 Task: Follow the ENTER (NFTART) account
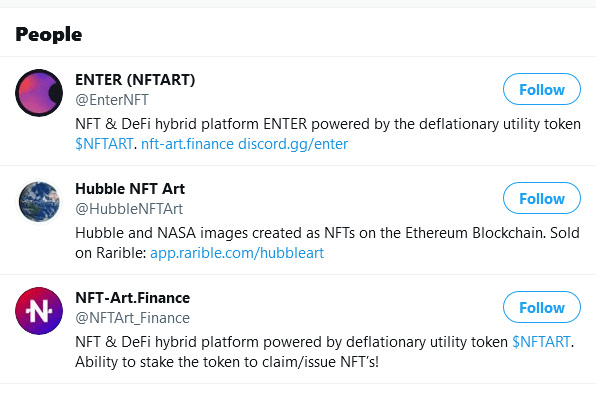(x=542, y=89)
